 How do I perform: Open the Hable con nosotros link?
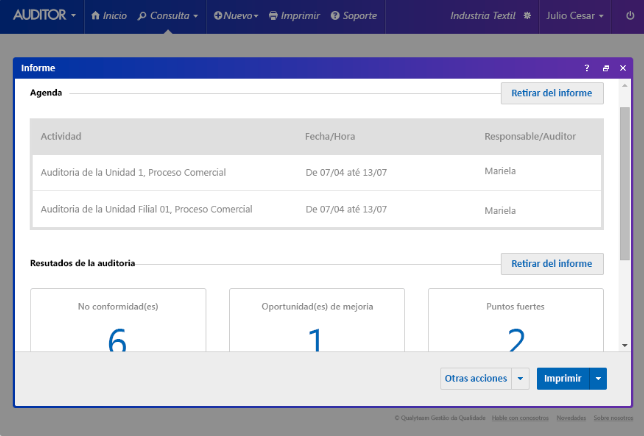point(520,418)
